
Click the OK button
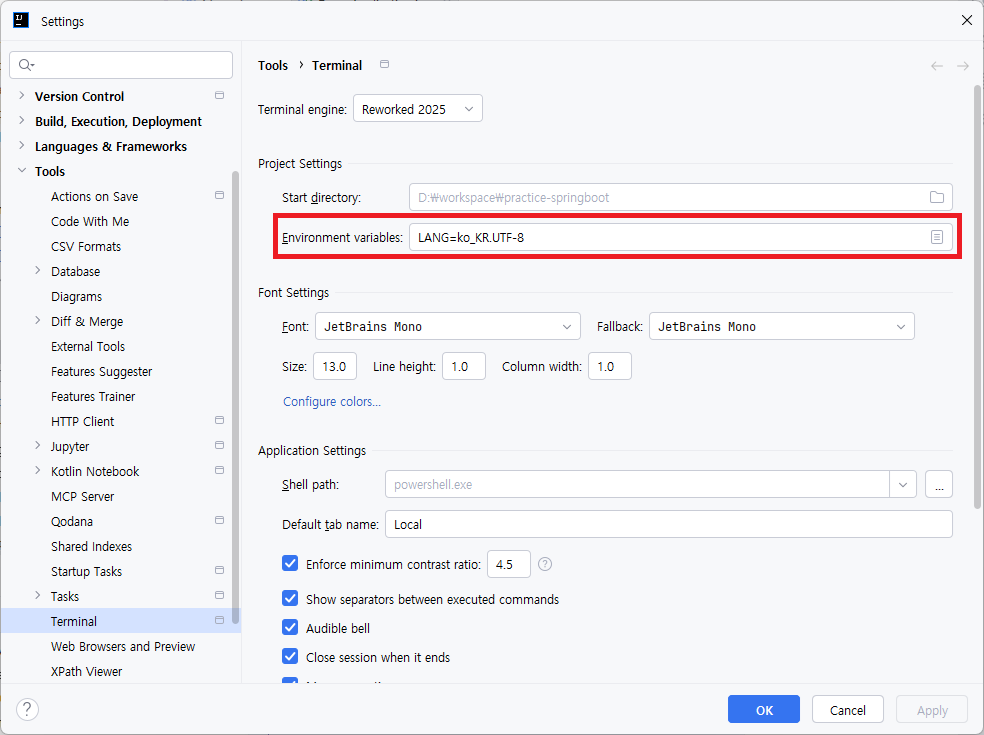tap(764, 709)
